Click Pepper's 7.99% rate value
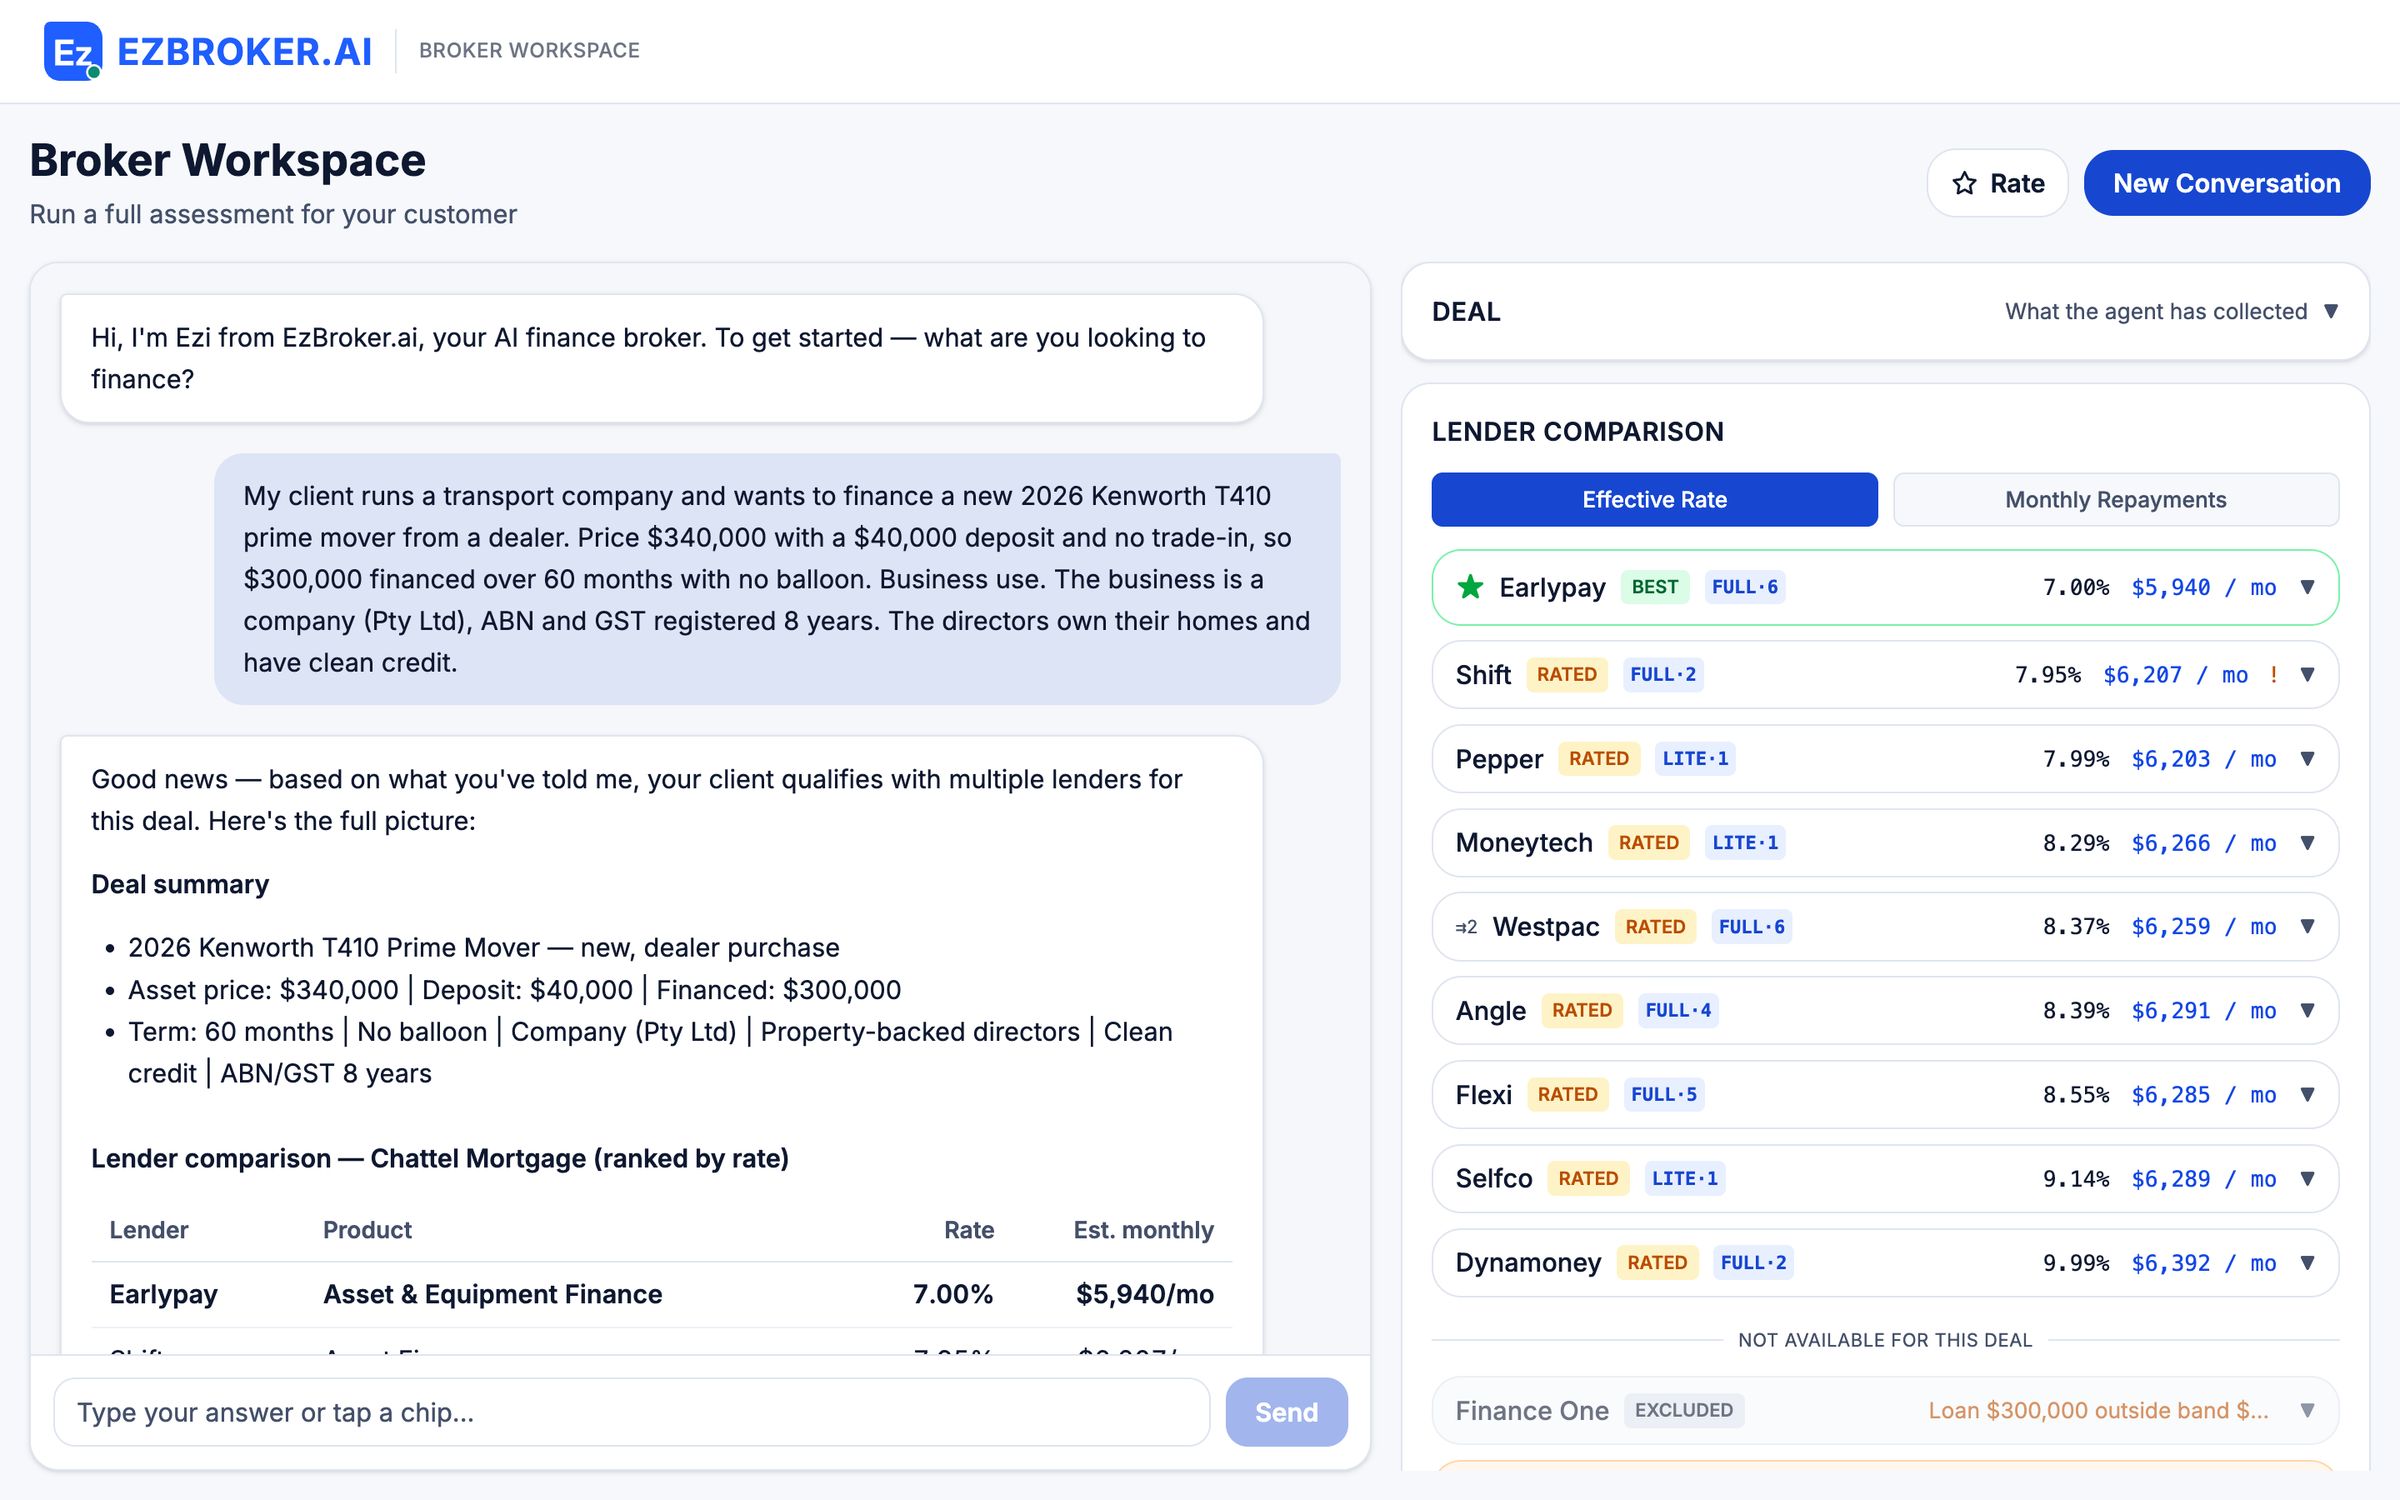2400x1500 pixels. pos(2076,759)
